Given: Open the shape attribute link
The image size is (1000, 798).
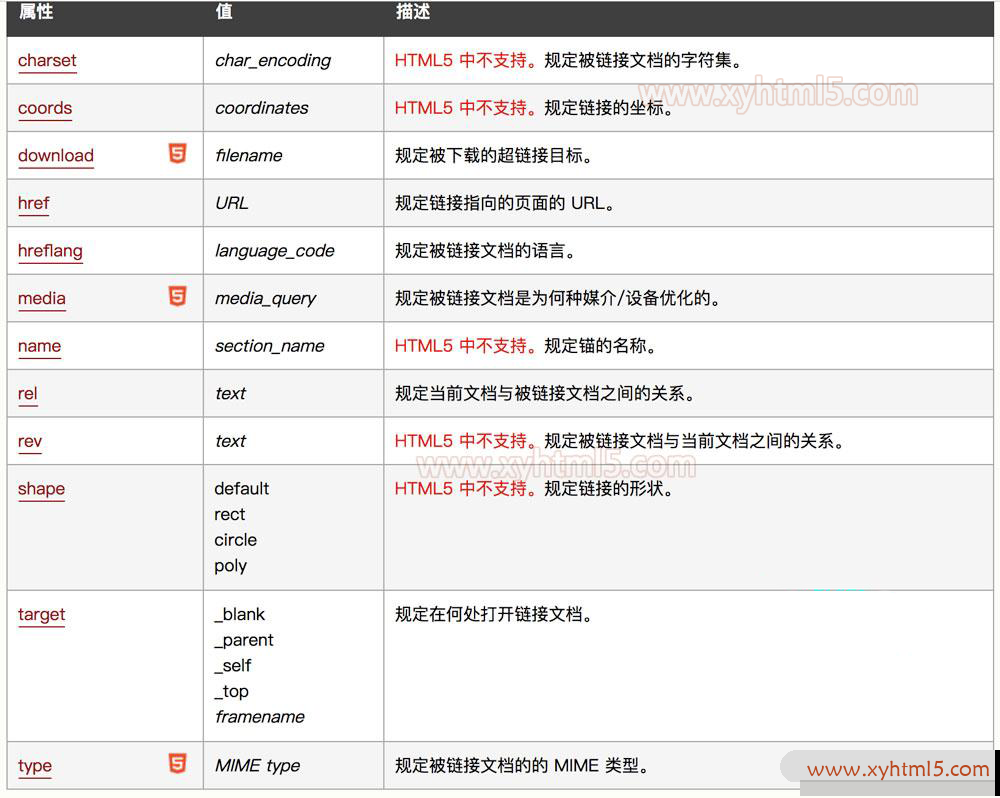Looking at the screenshot, I should 41,489.
